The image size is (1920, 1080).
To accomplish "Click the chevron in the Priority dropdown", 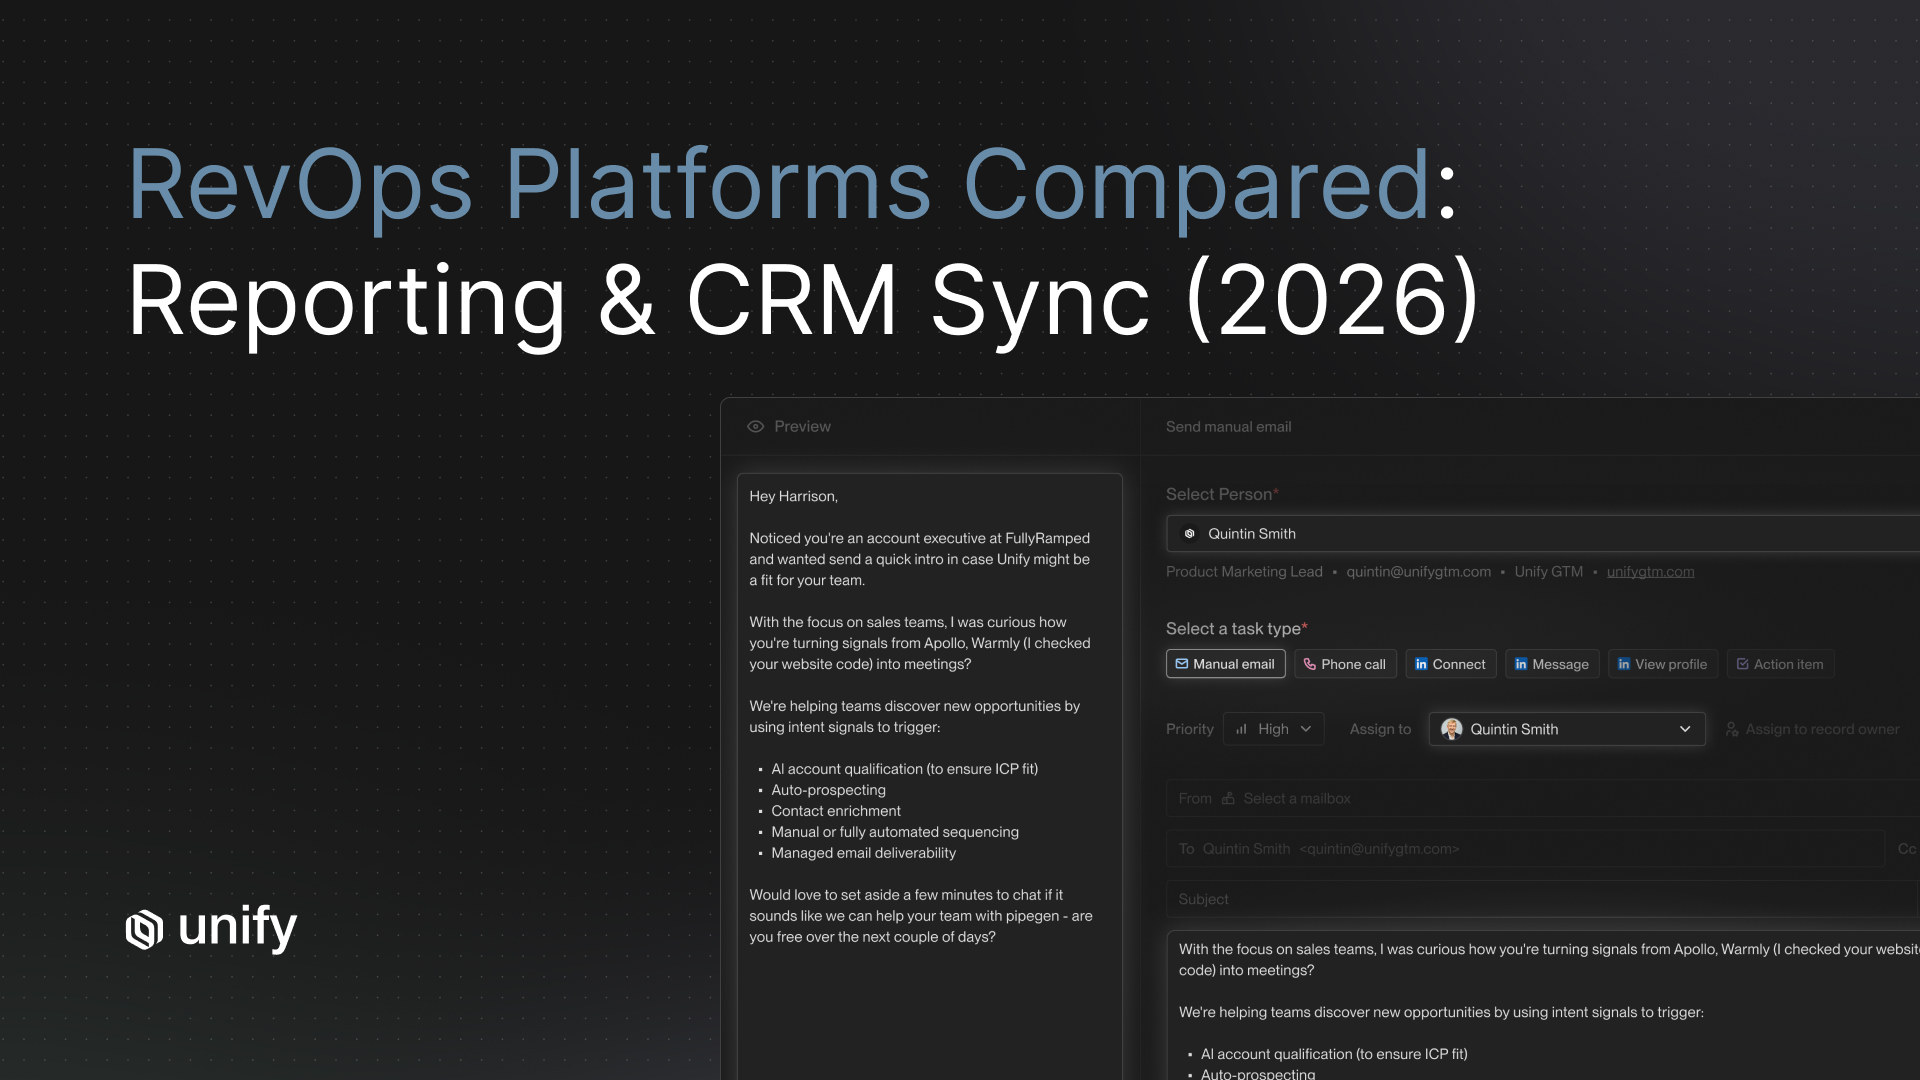I will [1306, 729].
